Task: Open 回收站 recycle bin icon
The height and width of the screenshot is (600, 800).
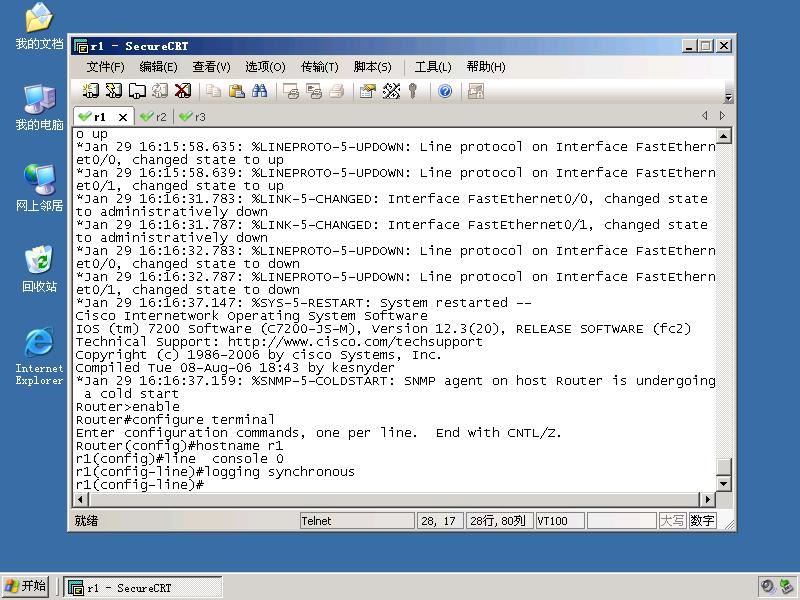Action: click(39, 269)
